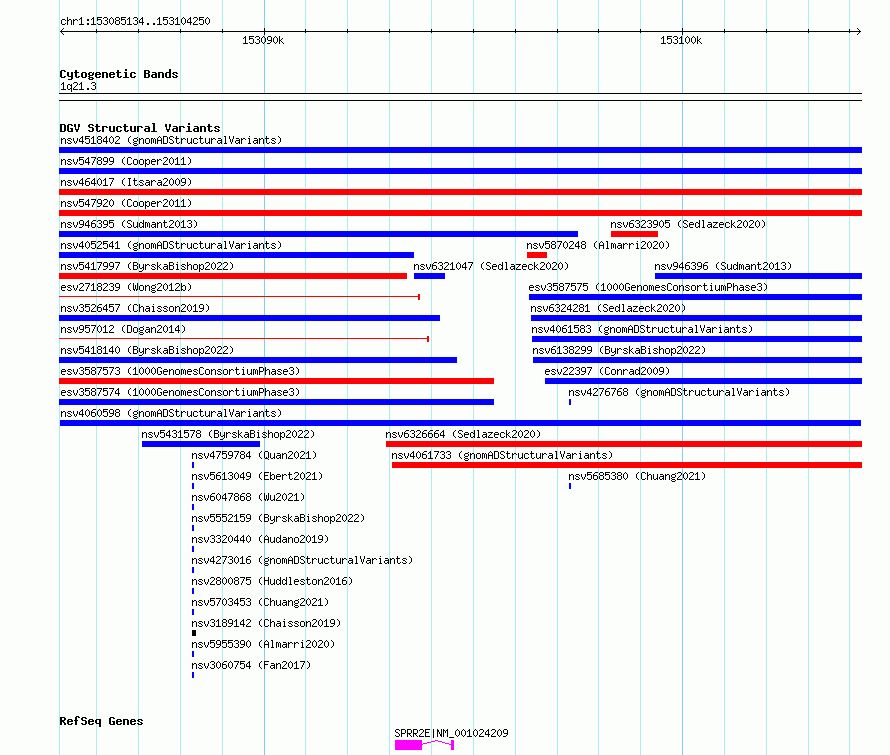Open nsv4060598 gnomADStructuralVariants label
This screenshot has height=755, width=890.
pos(171,413)
